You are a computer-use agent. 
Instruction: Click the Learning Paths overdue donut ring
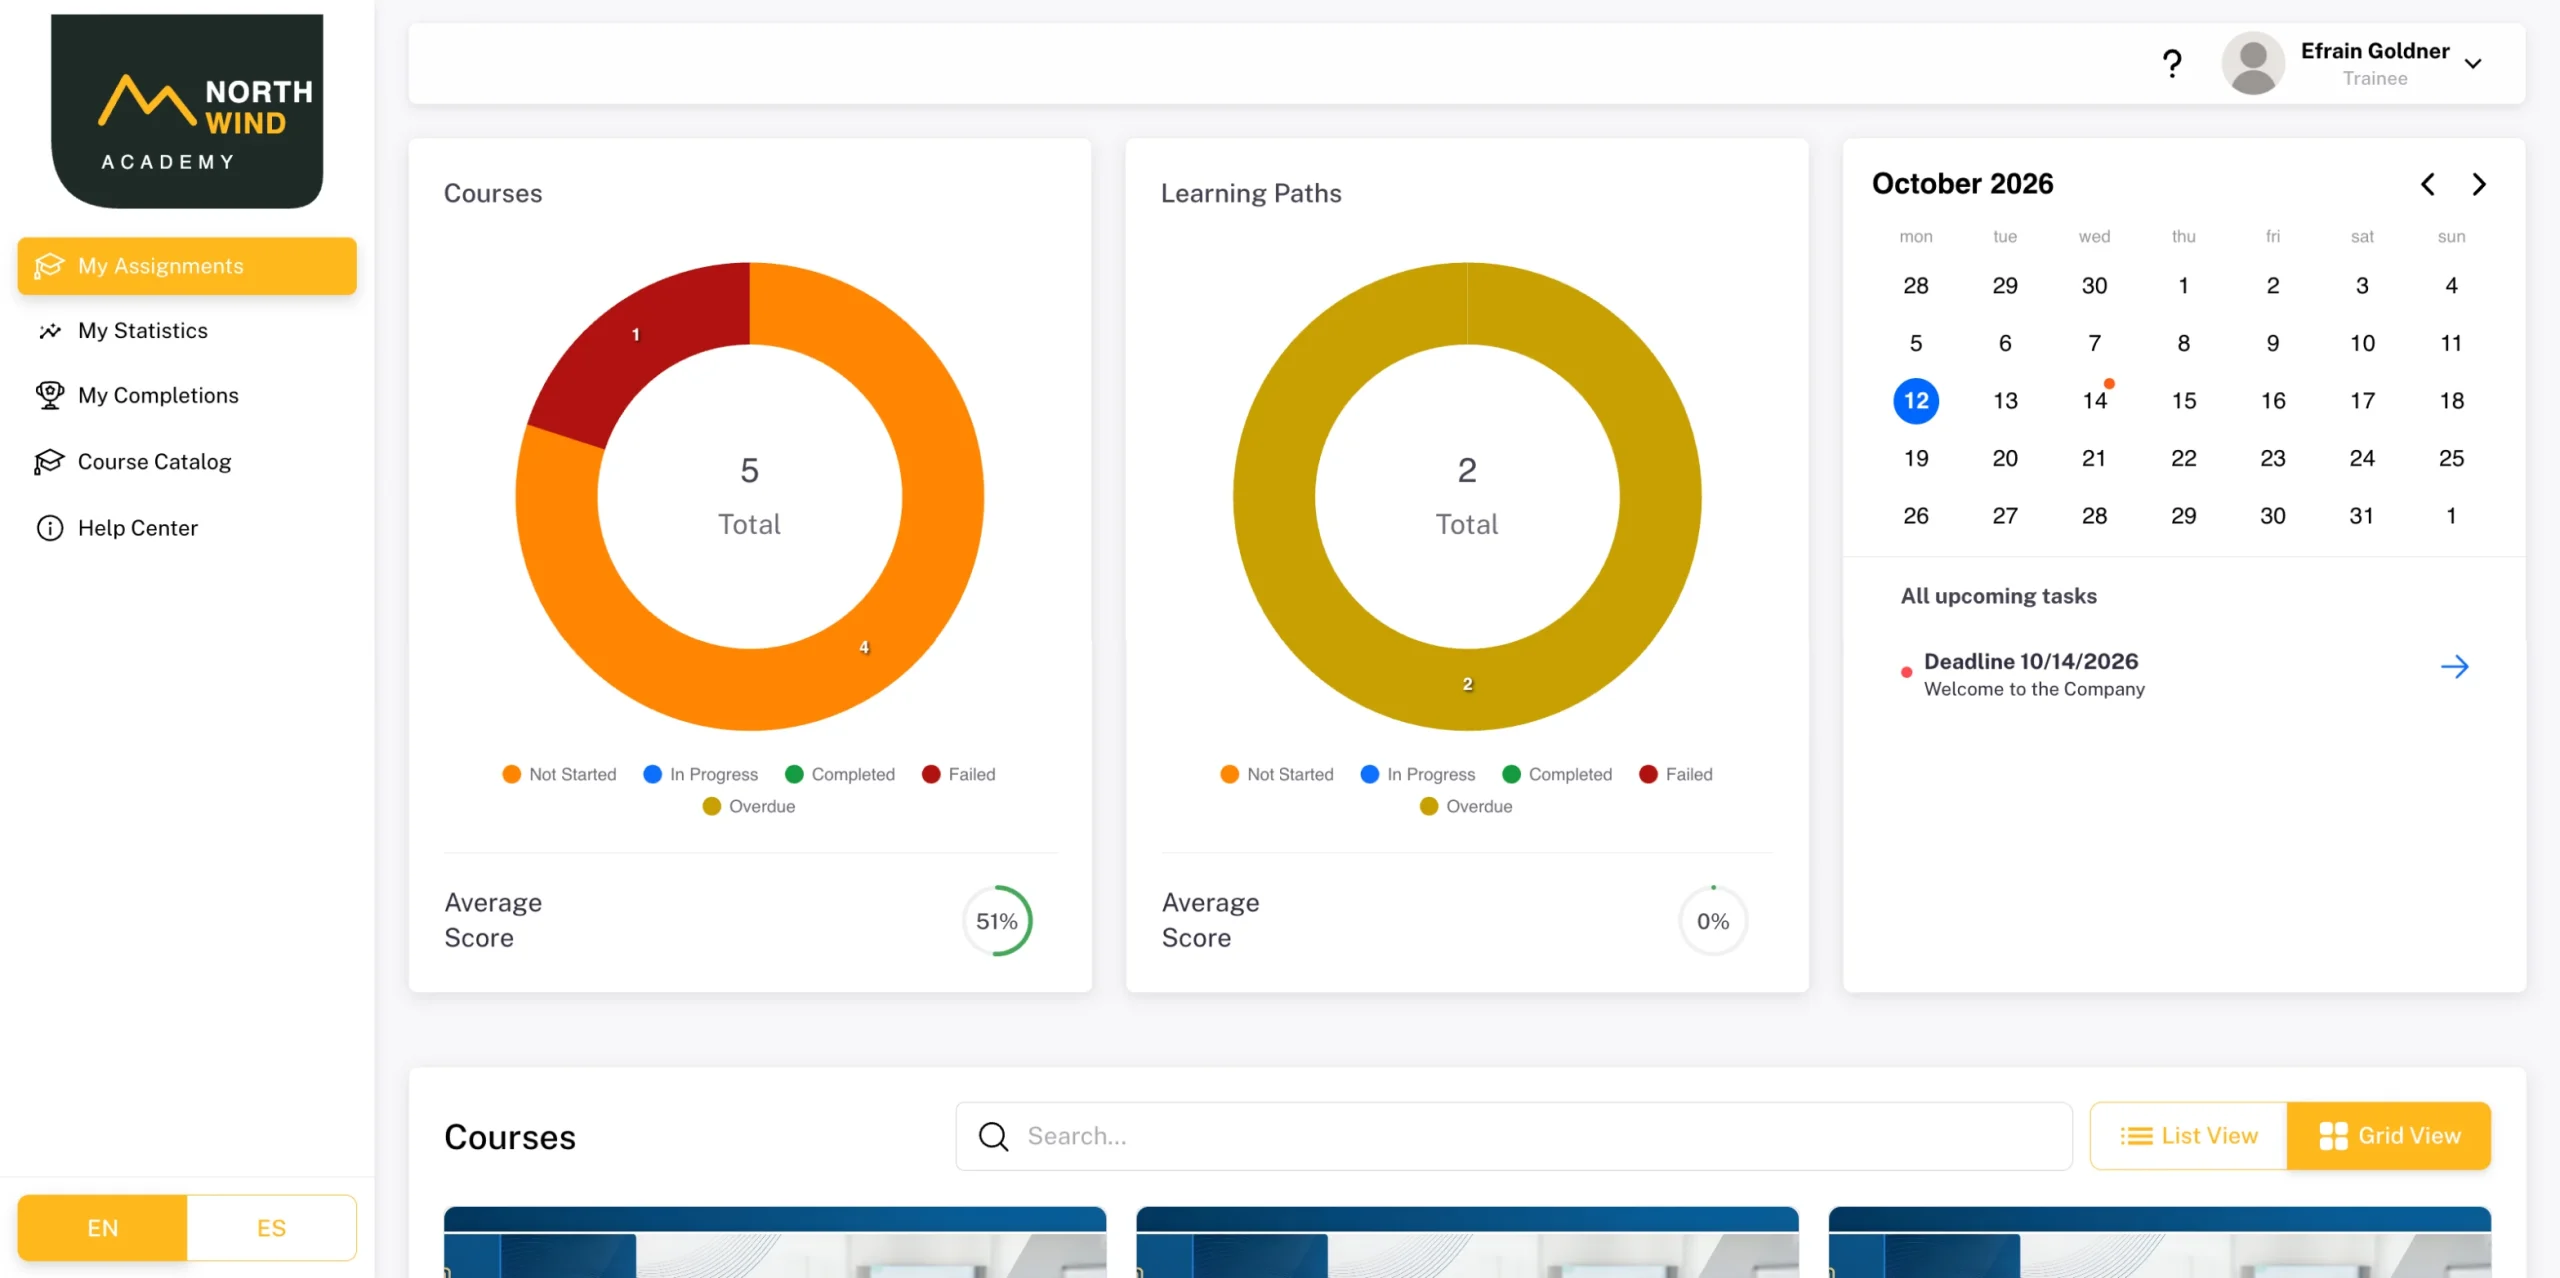[1467, 685]
